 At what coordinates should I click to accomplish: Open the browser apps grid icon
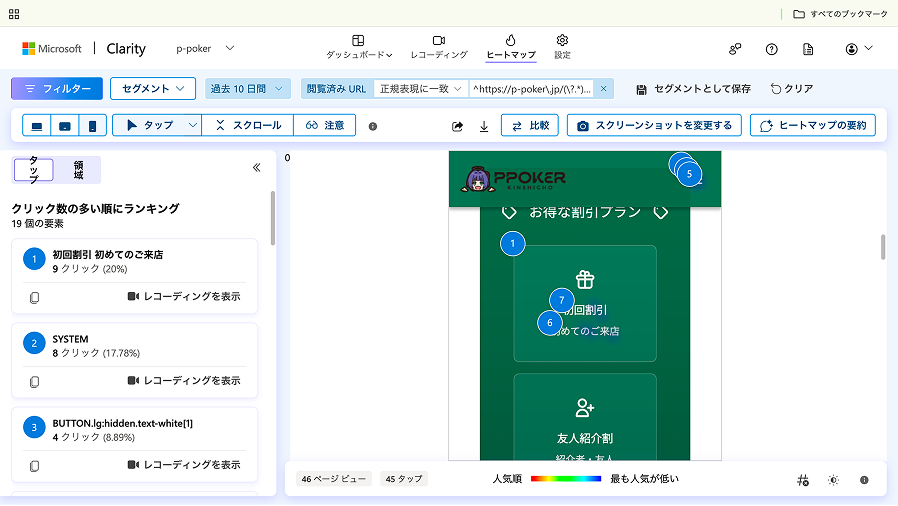coord(14,14)
